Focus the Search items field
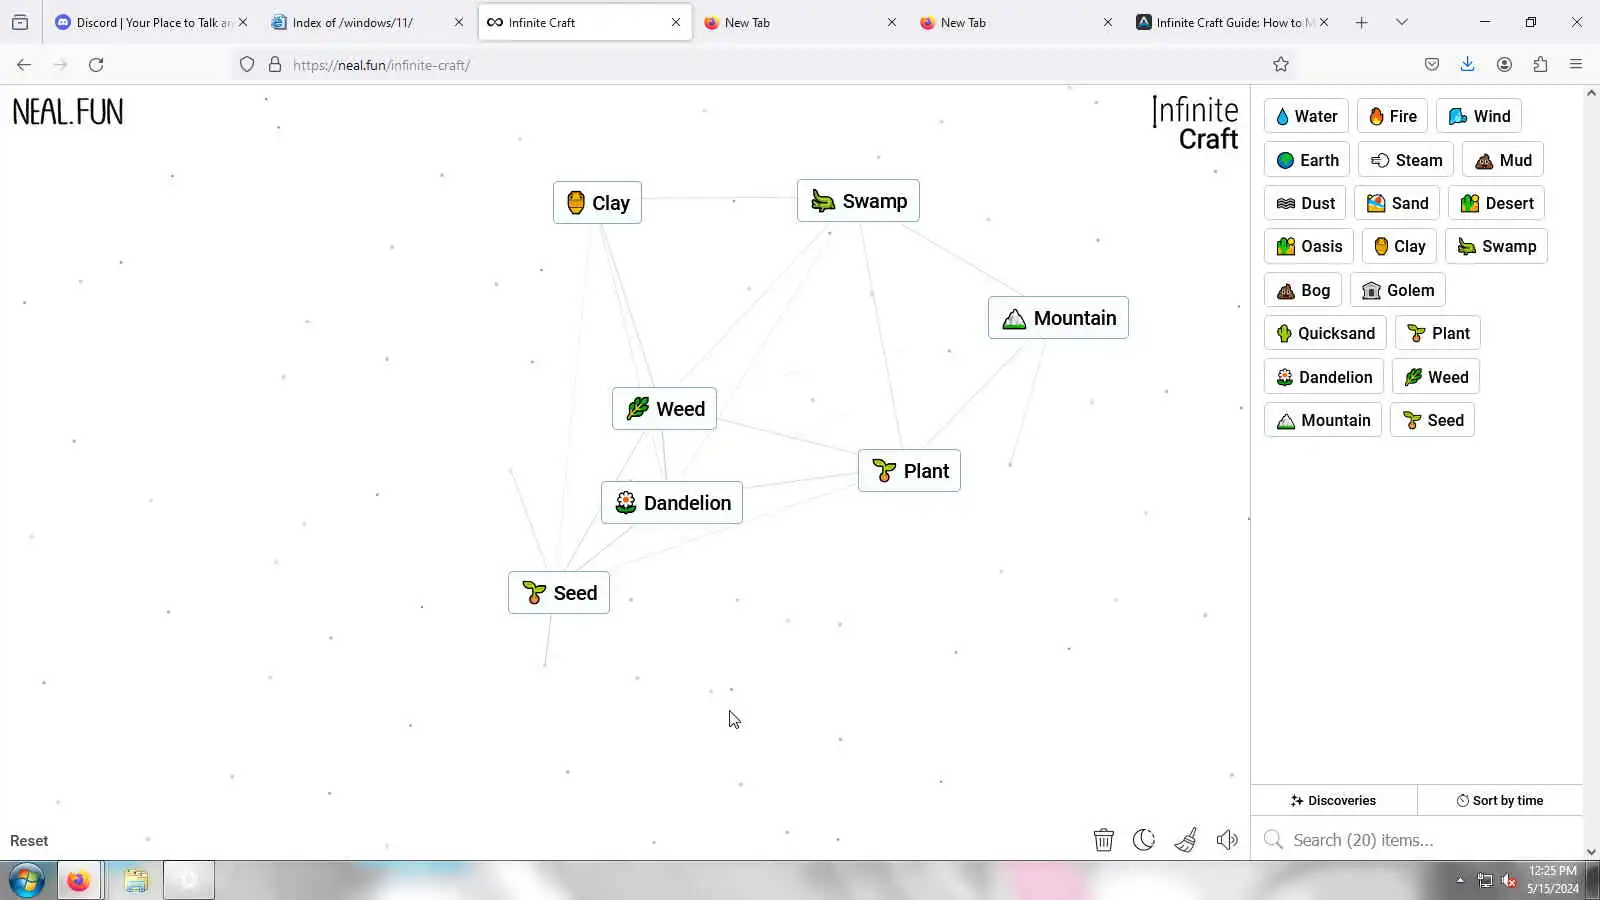 click(x=1417, y=840)
